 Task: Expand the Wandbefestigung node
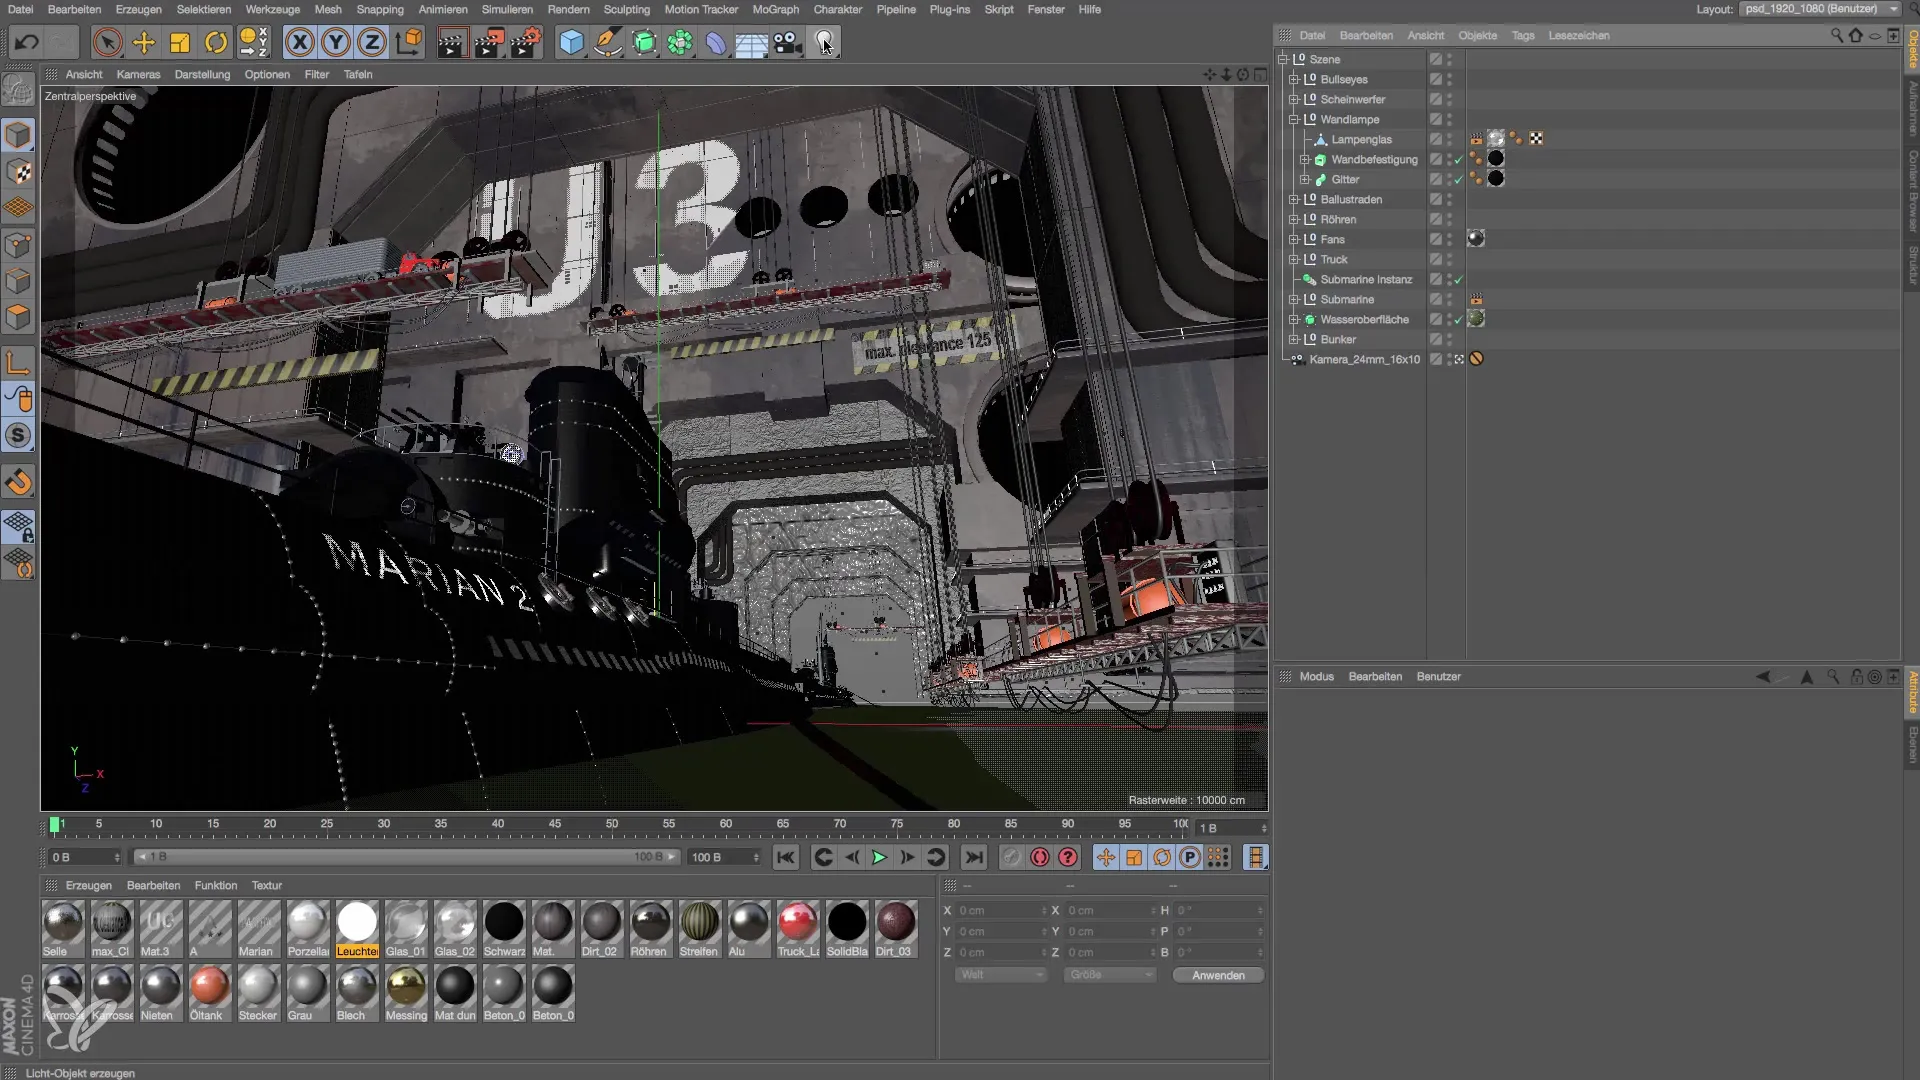tap(1305, 159)
